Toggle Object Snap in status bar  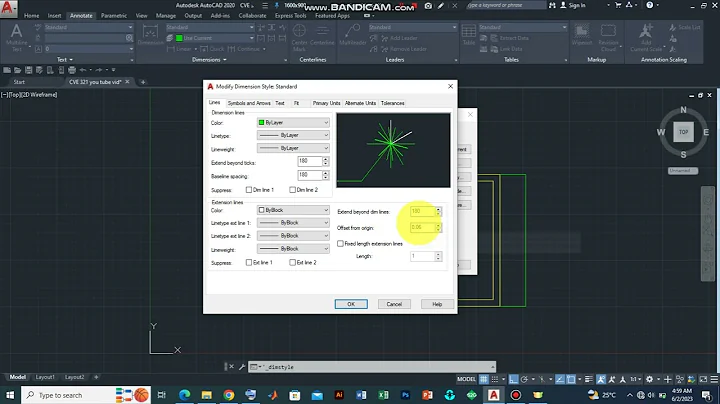pos(571,379)
